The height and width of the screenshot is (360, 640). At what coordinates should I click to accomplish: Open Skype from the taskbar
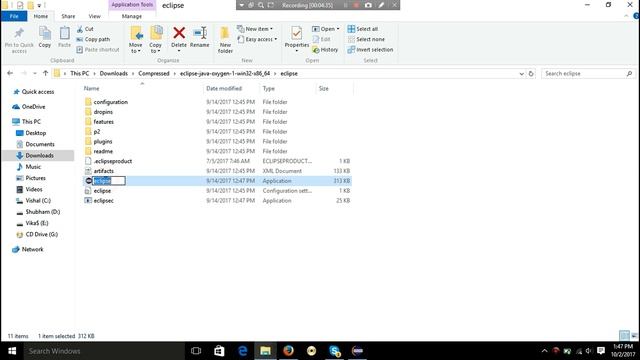click(335, 351)
